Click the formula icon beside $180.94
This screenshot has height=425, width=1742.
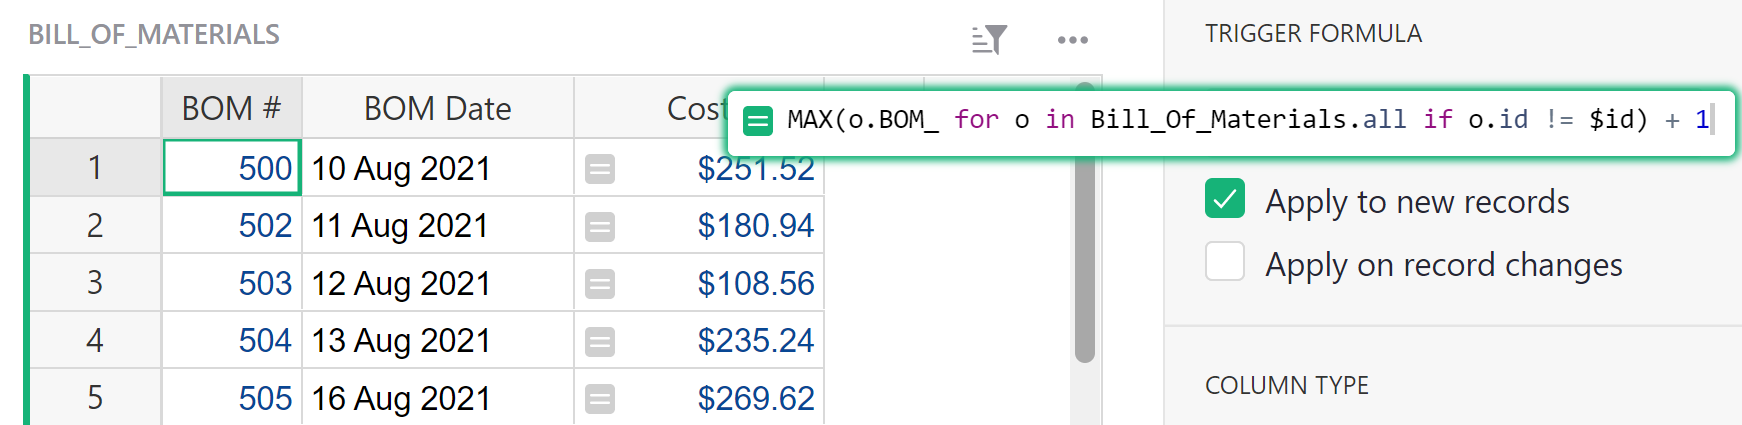600,227
